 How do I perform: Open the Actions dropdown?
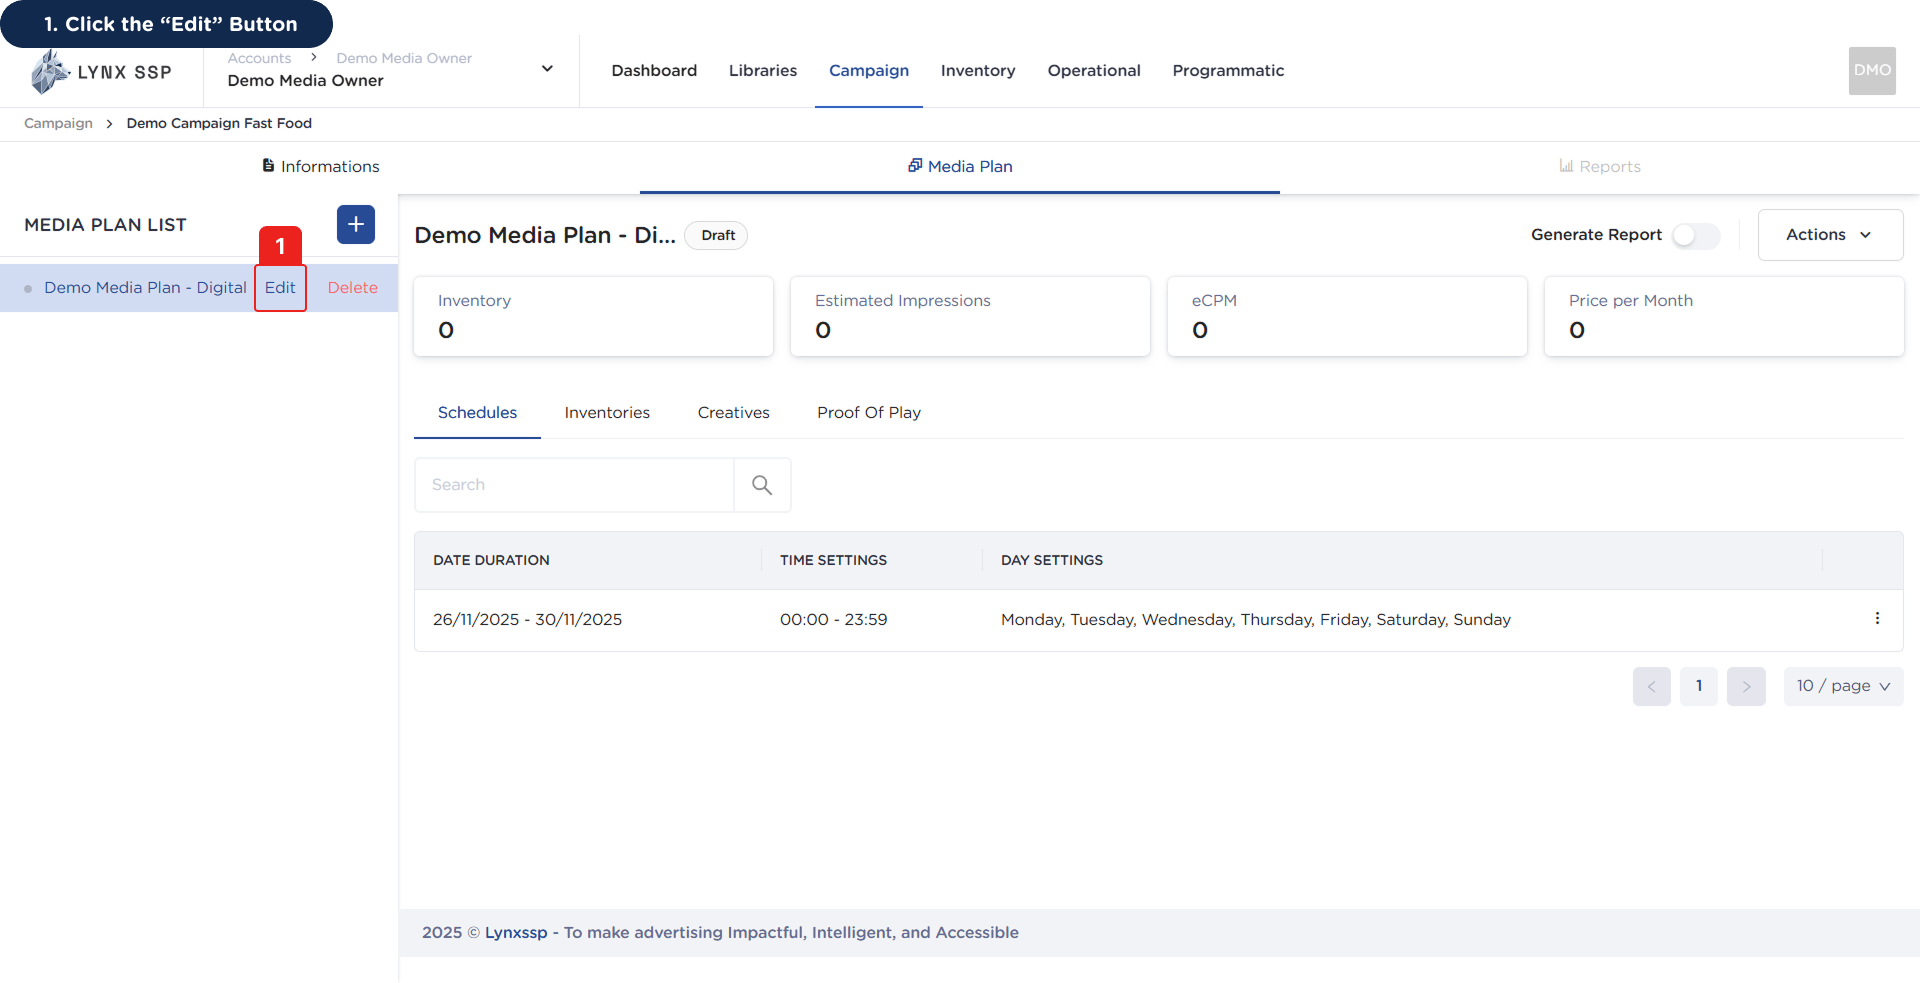pos(1830,235)
